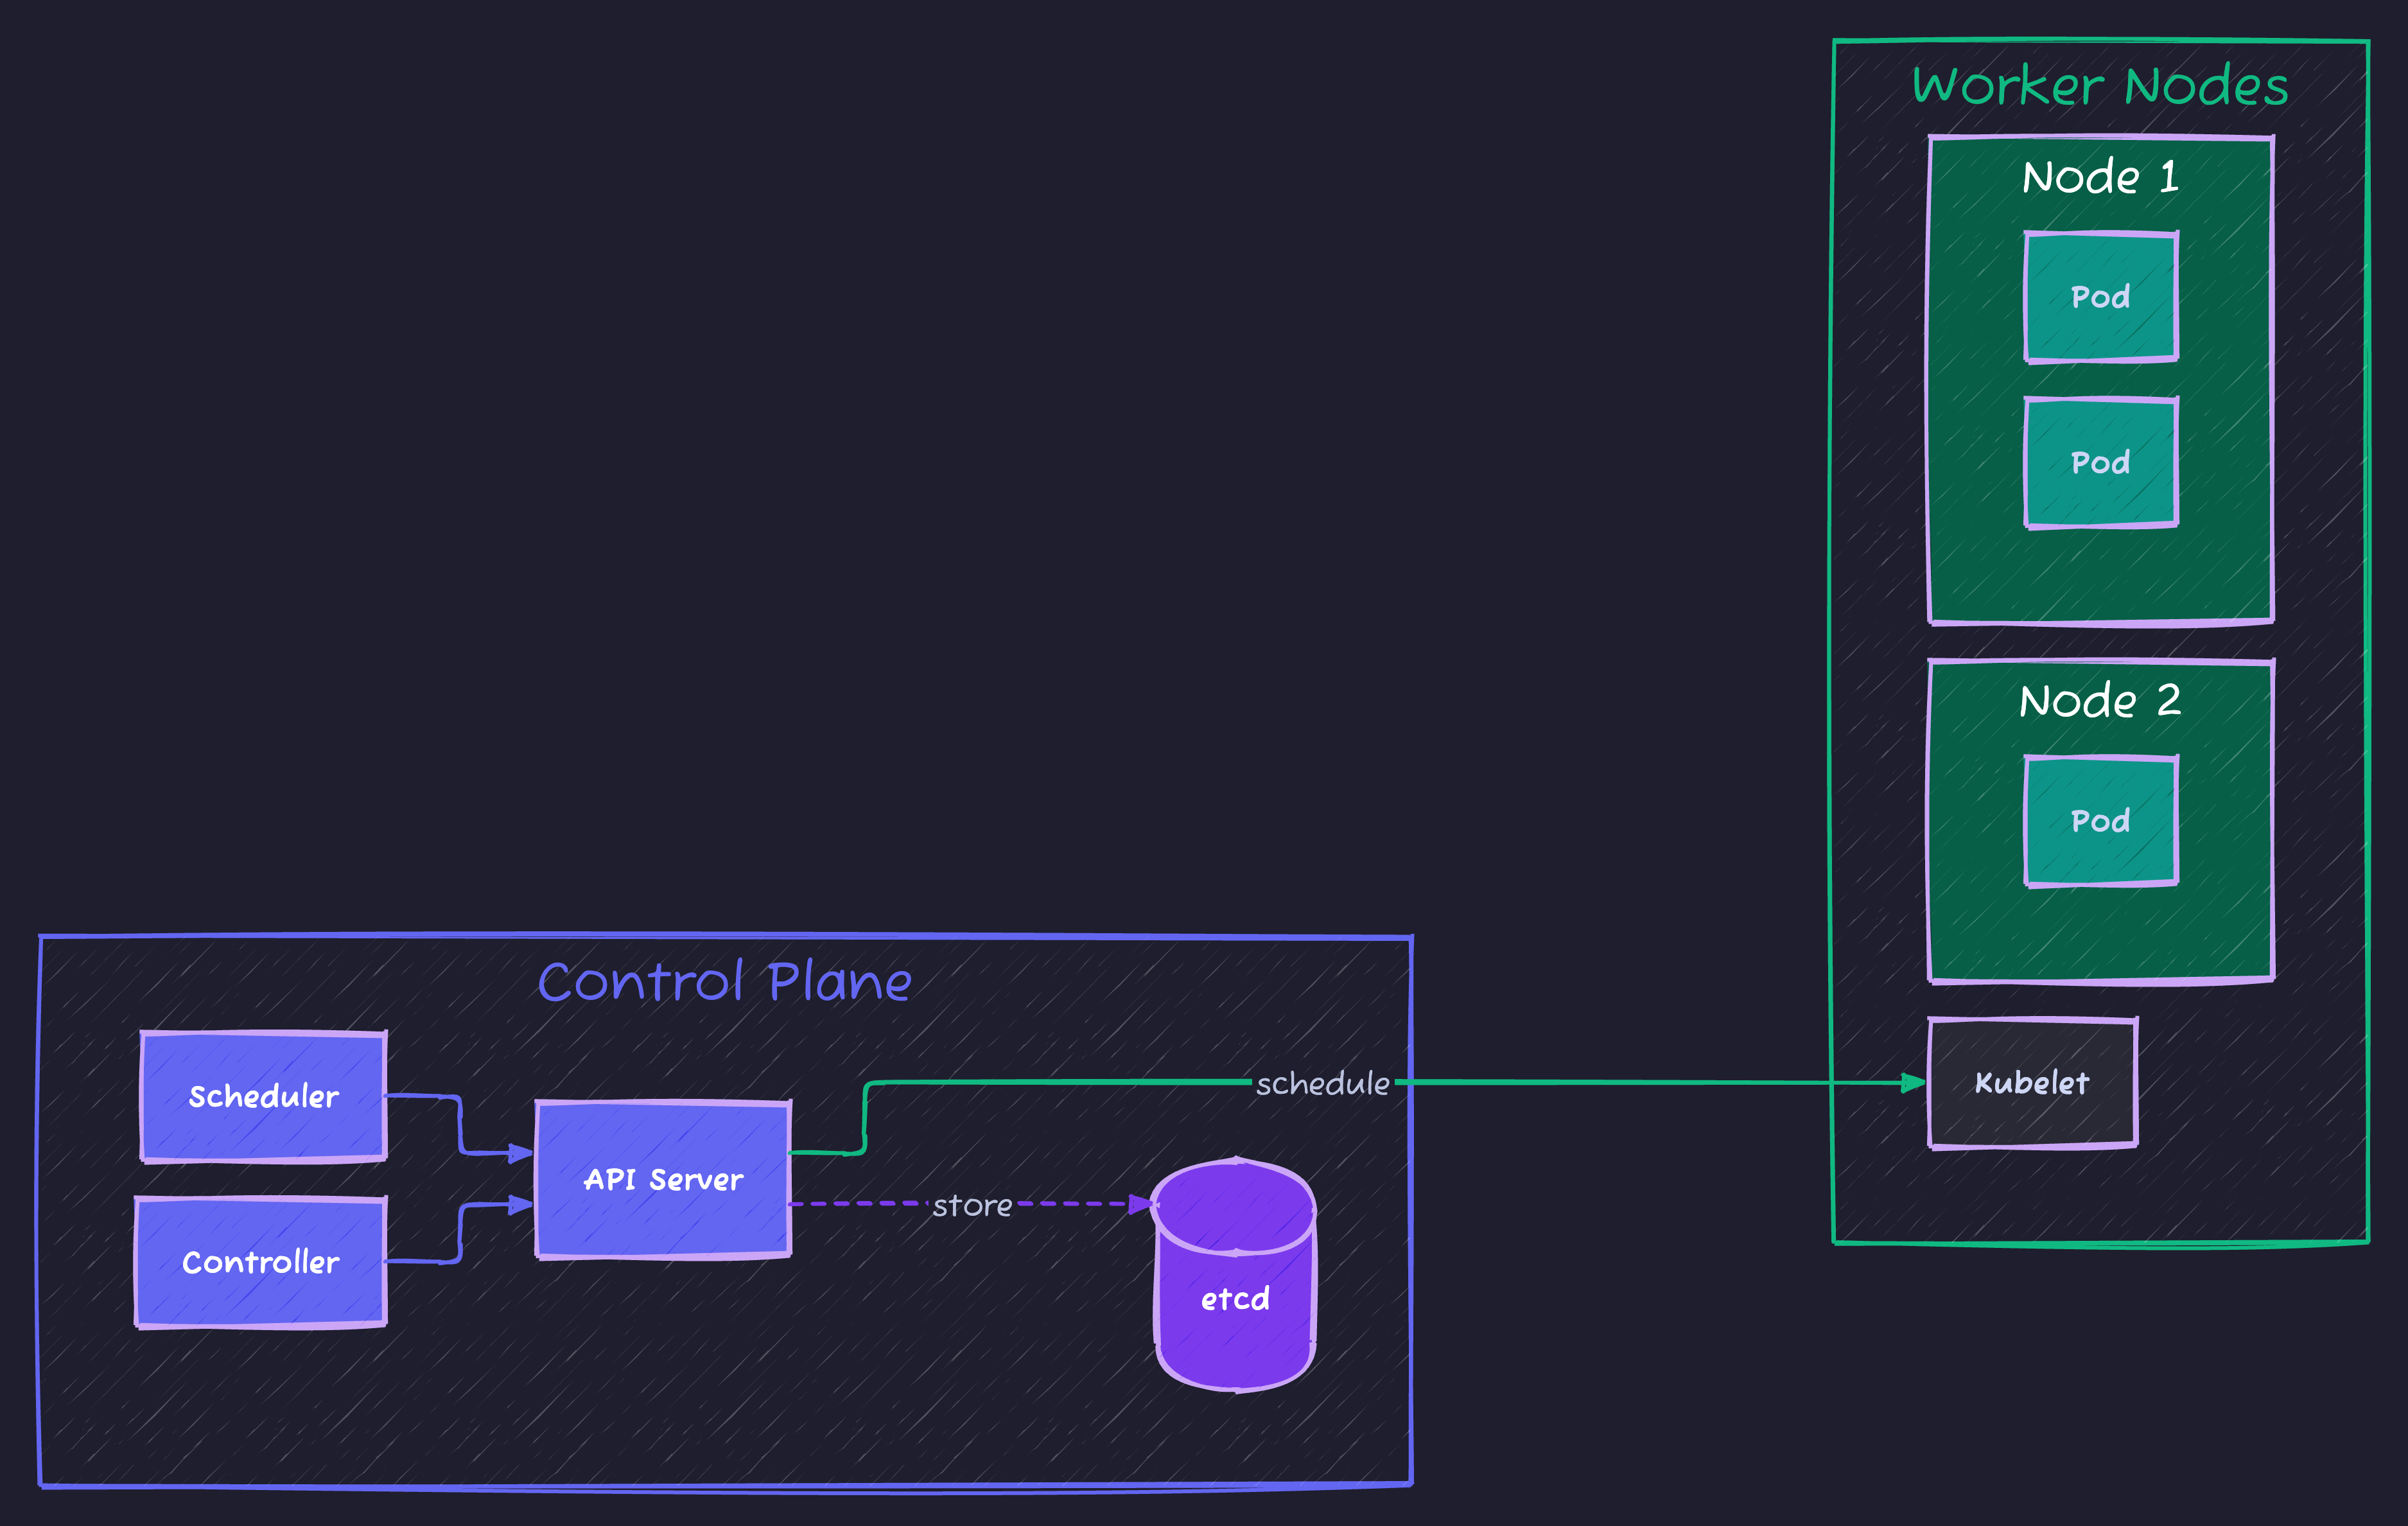
Task: Select the schedule label on the arrow
Action: coord(1322,1083)
